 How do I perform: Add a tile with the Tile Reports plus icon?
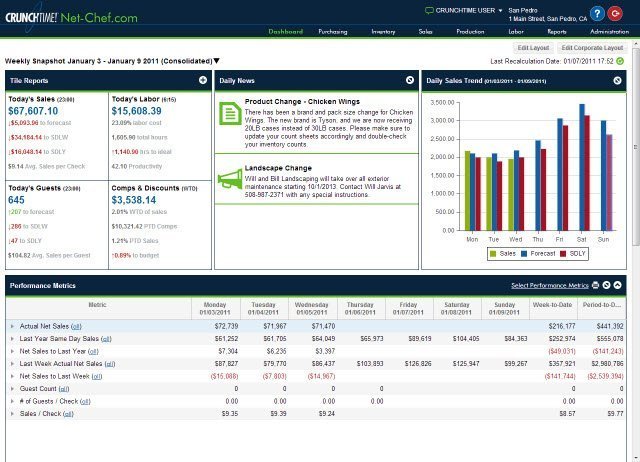tap(203, 80)
